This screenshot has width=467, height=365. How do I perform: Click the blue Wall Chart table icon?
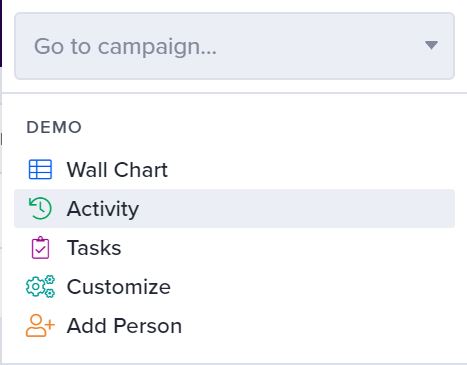(x=40, y=169)
